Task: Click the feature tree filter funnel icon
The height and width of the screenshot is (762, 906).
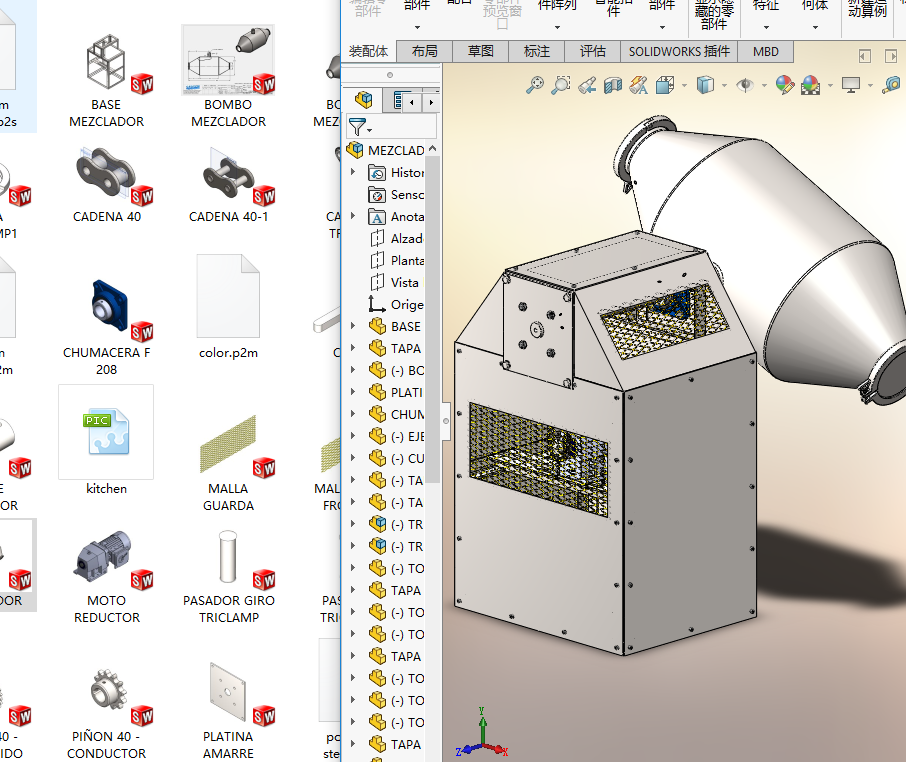Action: click(357, 127)
